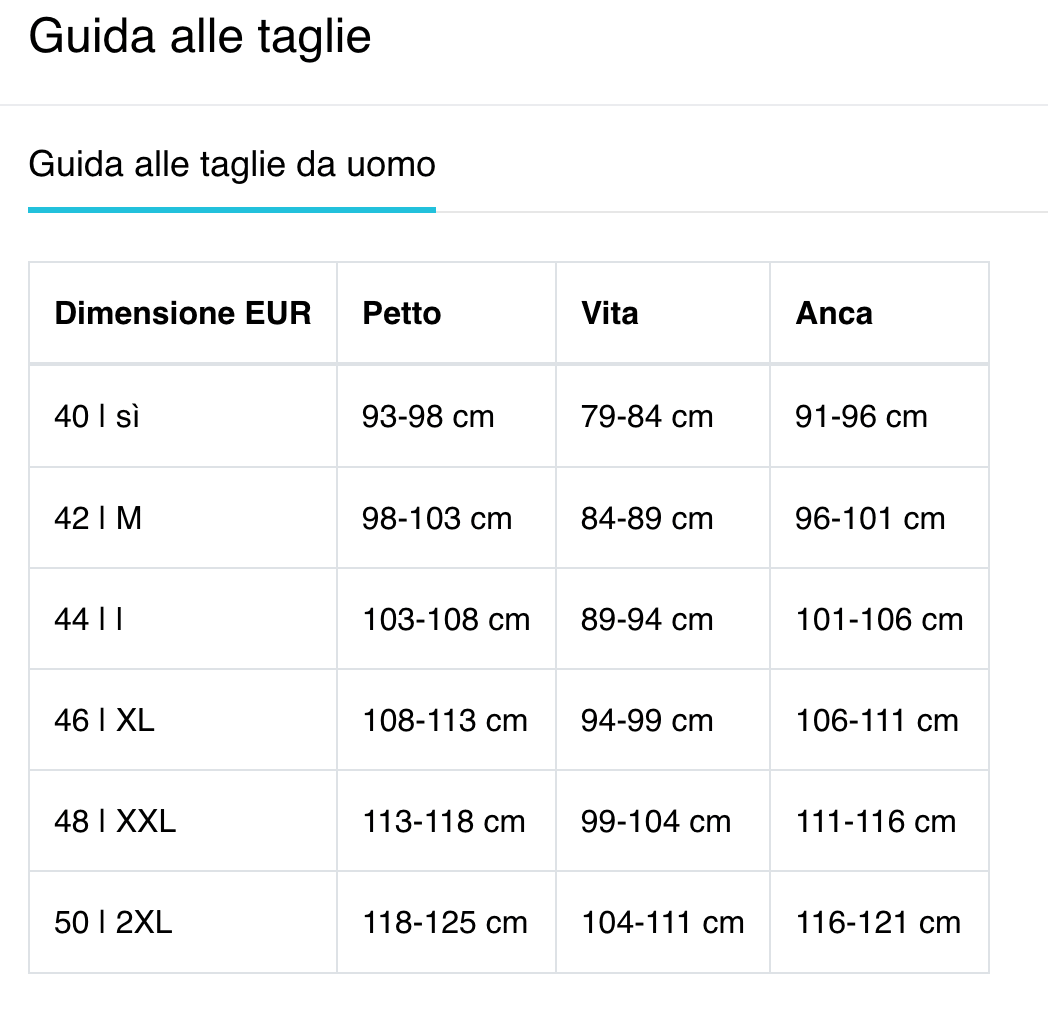Click the chest value '118-125 cm'
The image size is (1048, 1030).
coord(444,922)
